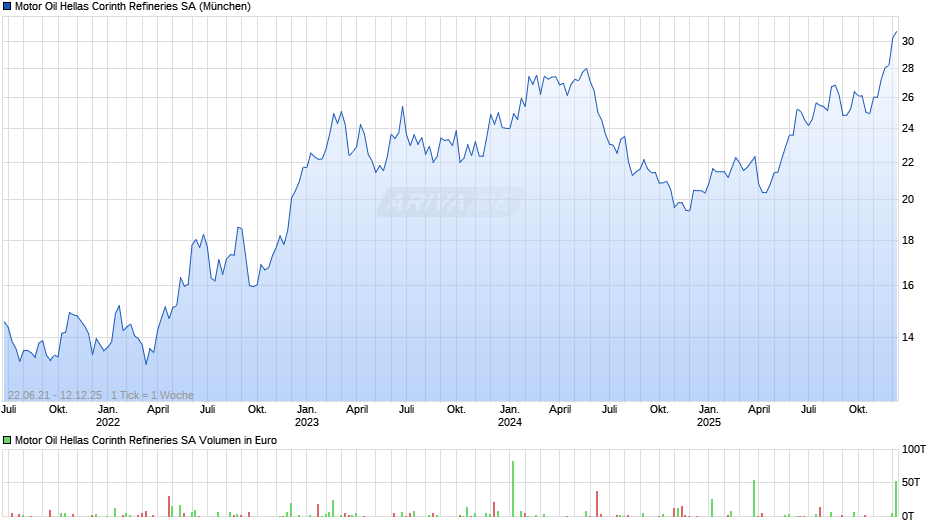The width and height of the screenshot is (940, 526).
Task: Click the green legend square beside the Volumen title
Action: tap(7, 440)
